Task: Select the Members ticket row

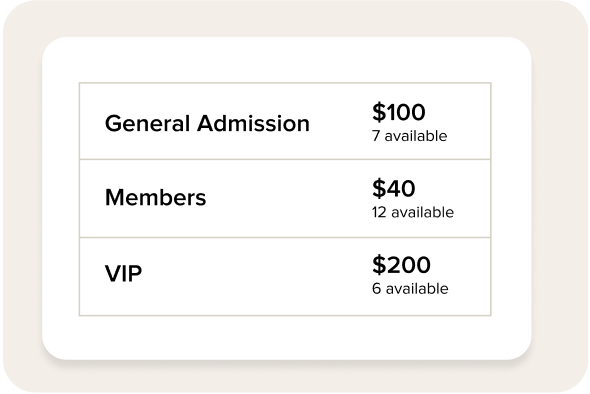Action: 285,198
